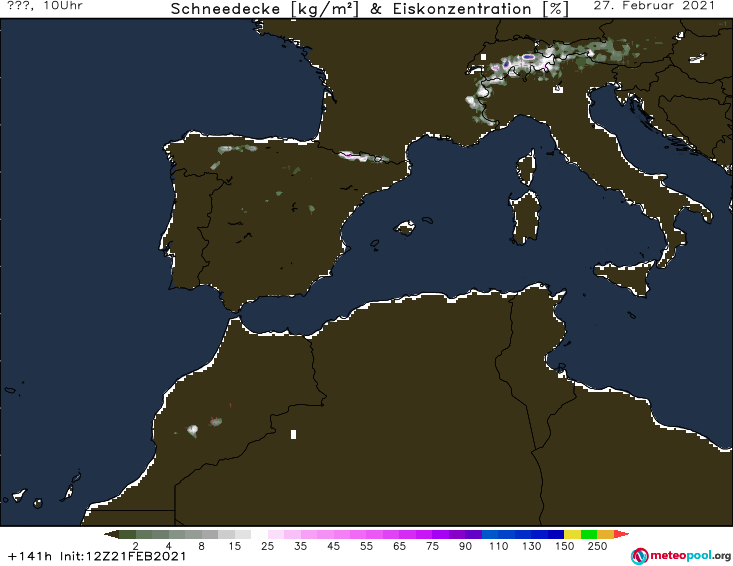Click the '???, 10Uhr' time label

pos(45,6)
